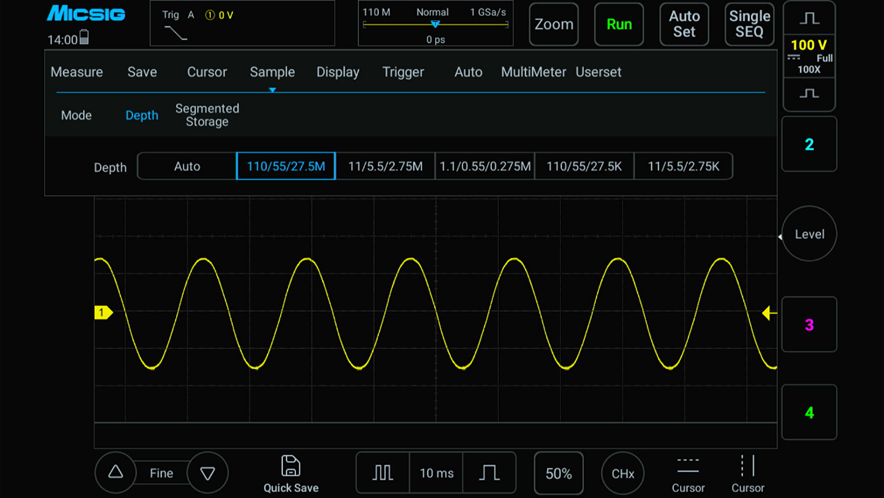Tap the pulse icon at top right
Image resolution: width=884 pixels, height=498 pixels.
[809, 19]
